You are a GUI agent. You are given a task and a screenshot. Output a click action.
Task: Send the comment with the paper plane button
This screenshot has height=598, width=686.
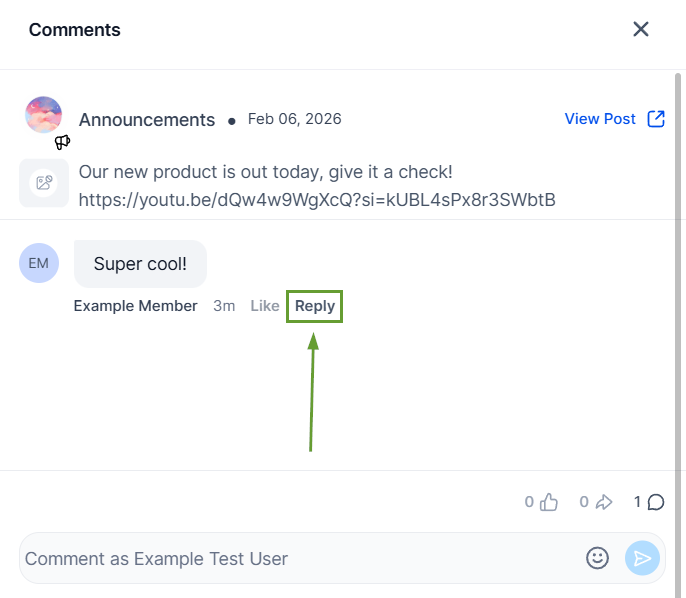point(642,558)
